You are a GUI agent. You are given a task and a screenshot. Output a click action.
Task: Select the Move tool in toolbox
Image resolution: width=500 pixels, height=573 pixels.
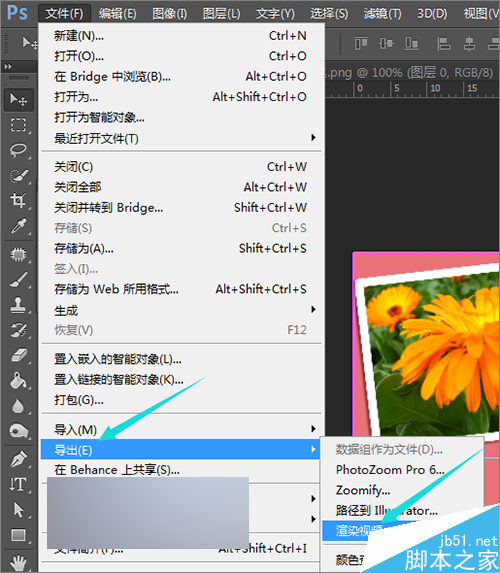[x=18, y=99]
